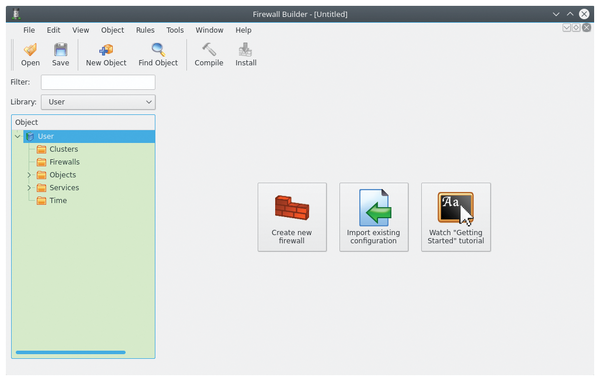Click the Filter text field
The width and height of the screenshot is (600, 381).
[98, 82]
